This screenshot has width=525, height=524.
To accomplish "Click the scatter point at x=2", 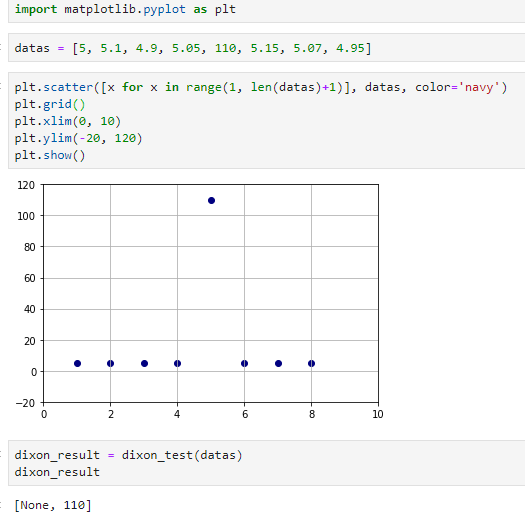I will (x=110, y=364).
